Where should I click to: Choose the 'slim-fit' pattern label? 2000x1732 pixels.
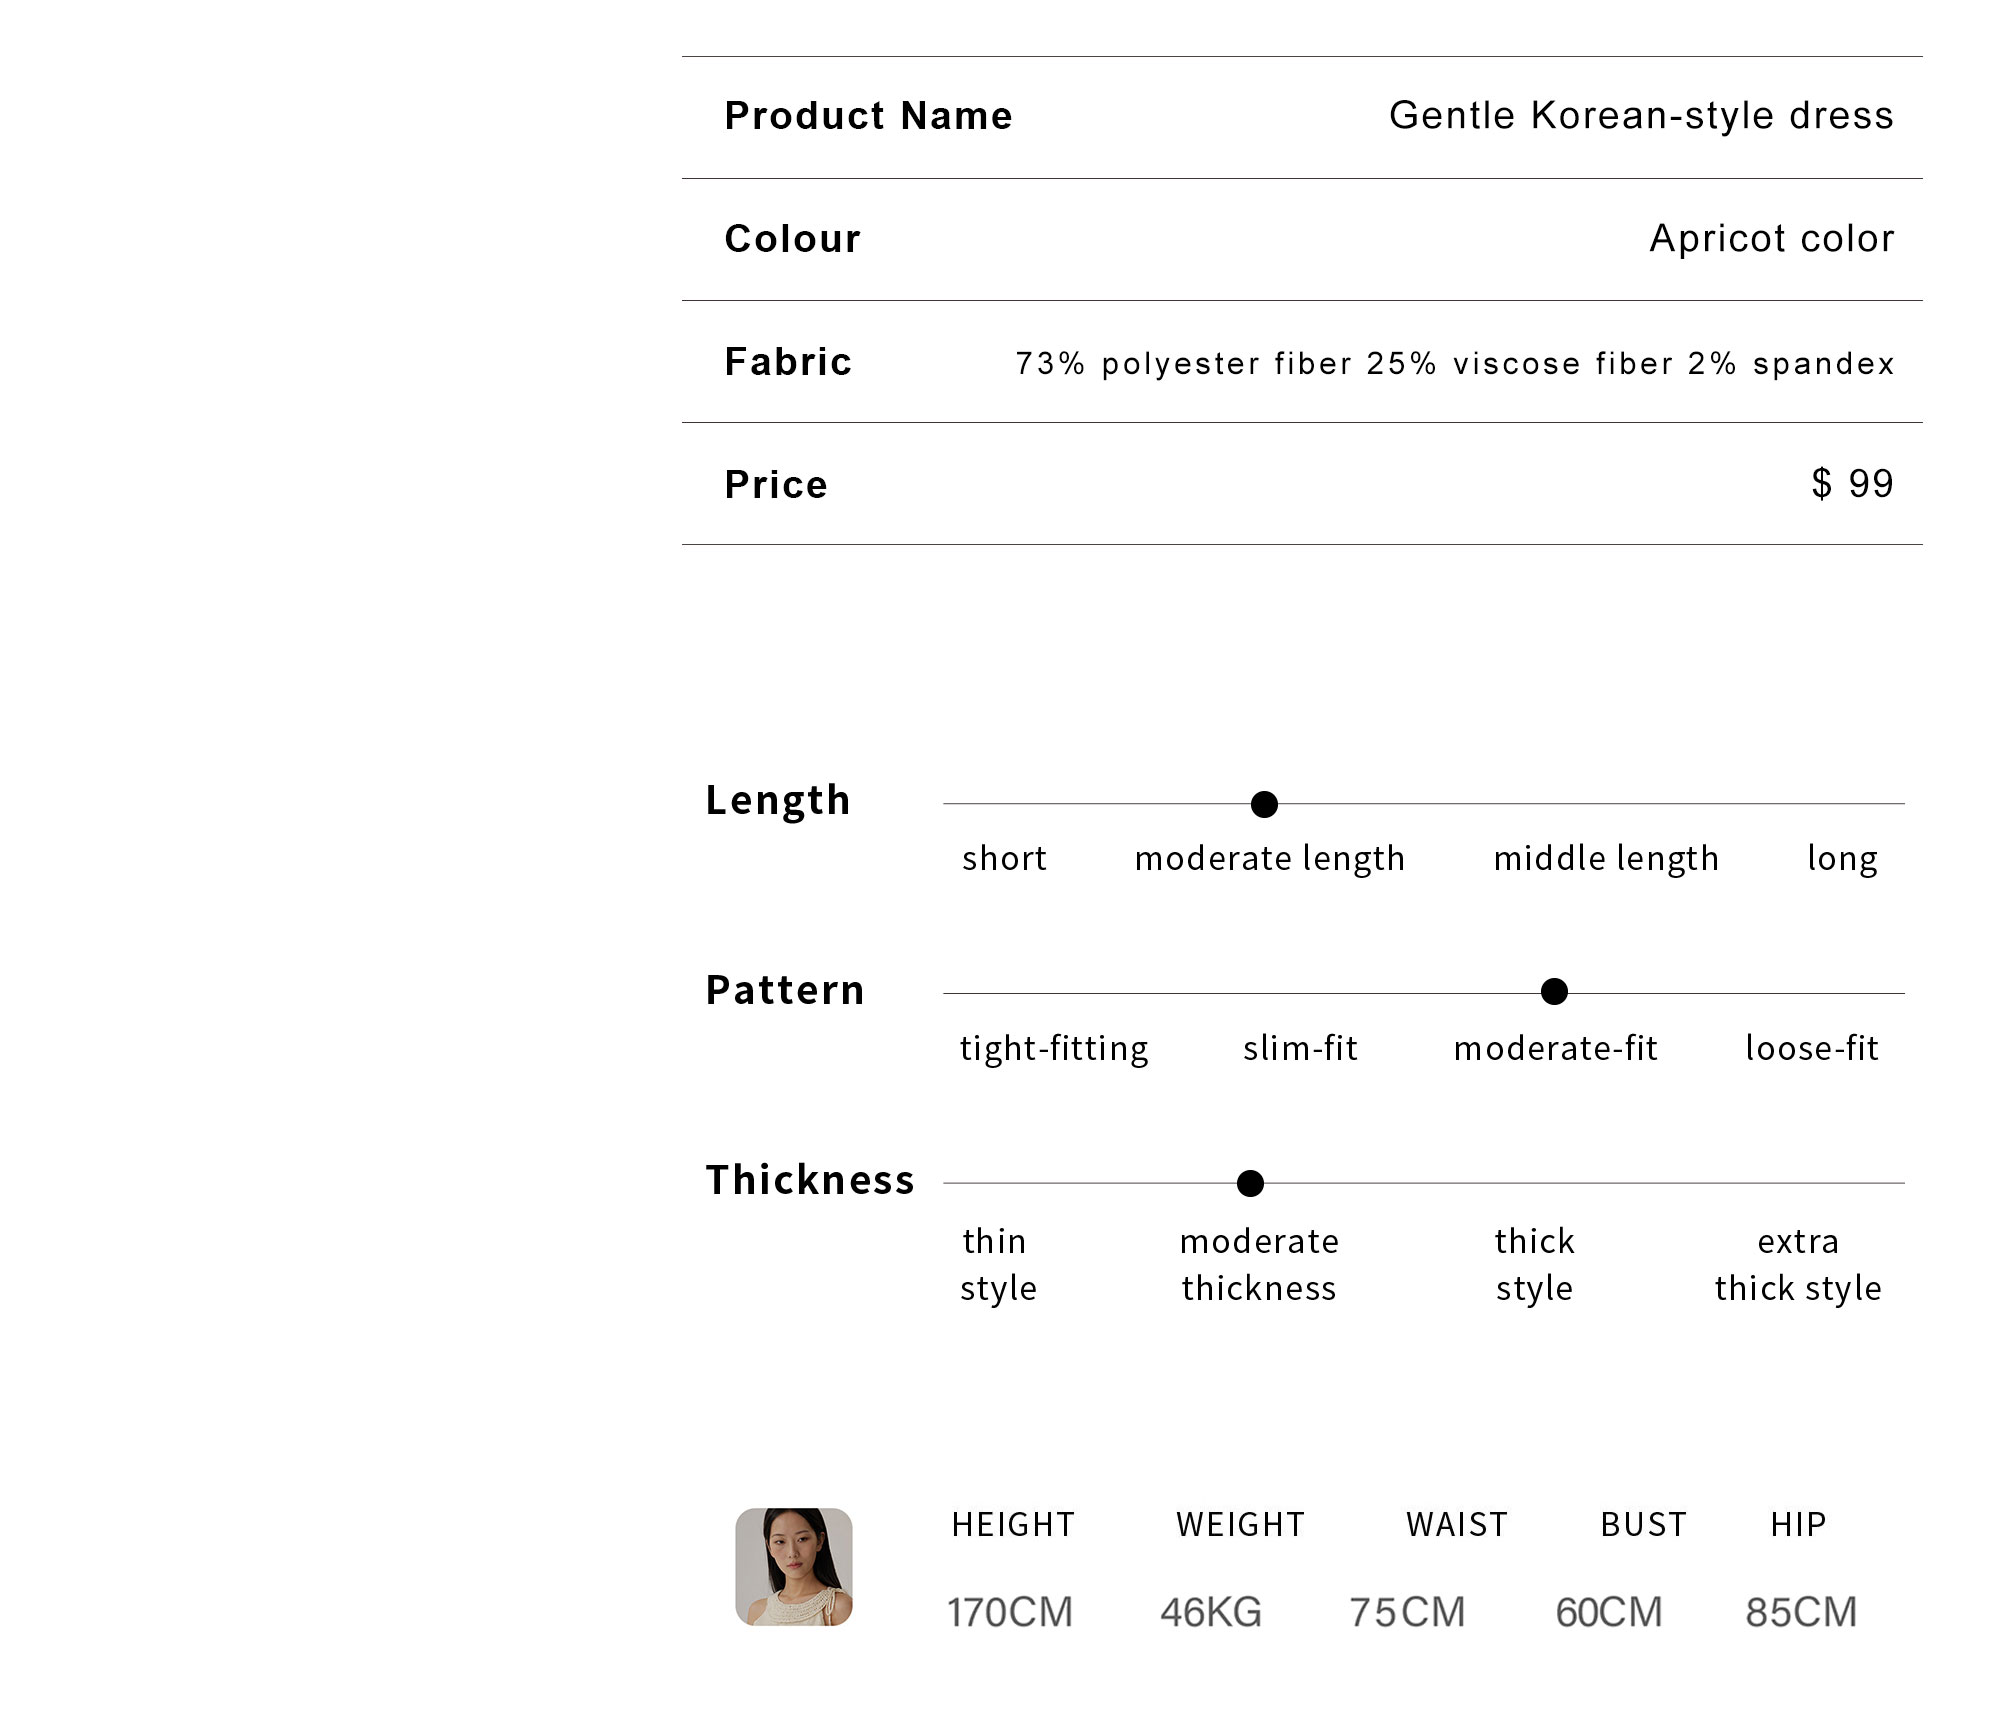[x=1300, y=1048]
